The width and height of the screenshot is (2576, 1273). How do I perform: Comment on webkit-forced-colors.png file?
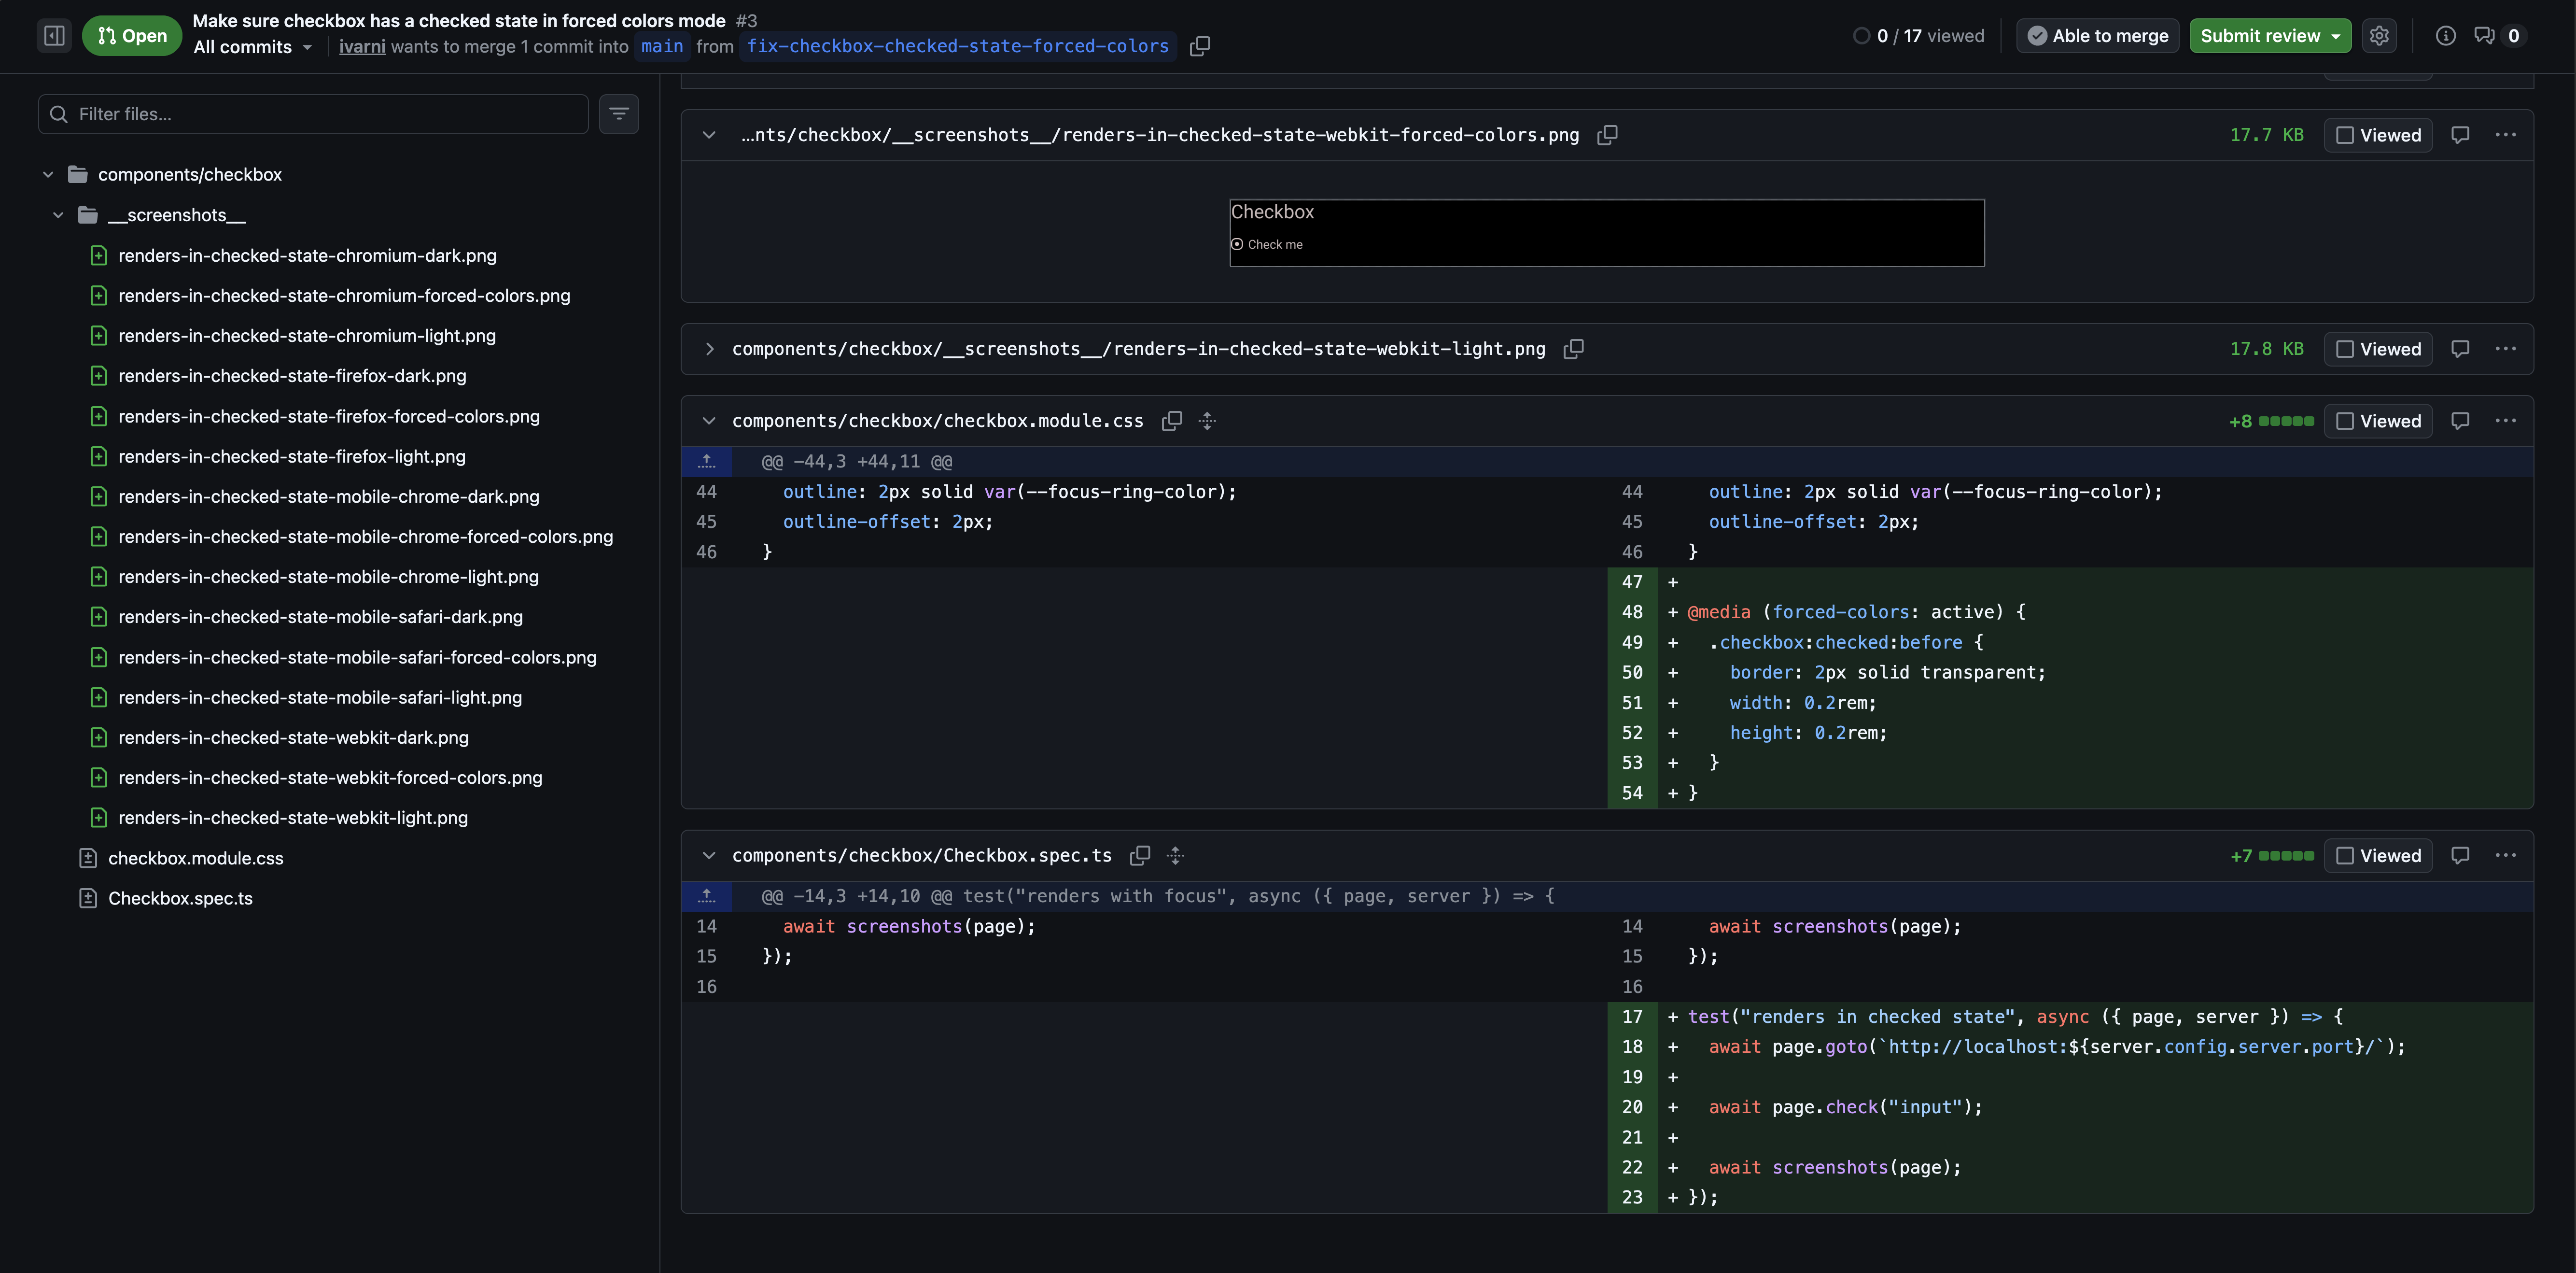tap(2460, 135)
